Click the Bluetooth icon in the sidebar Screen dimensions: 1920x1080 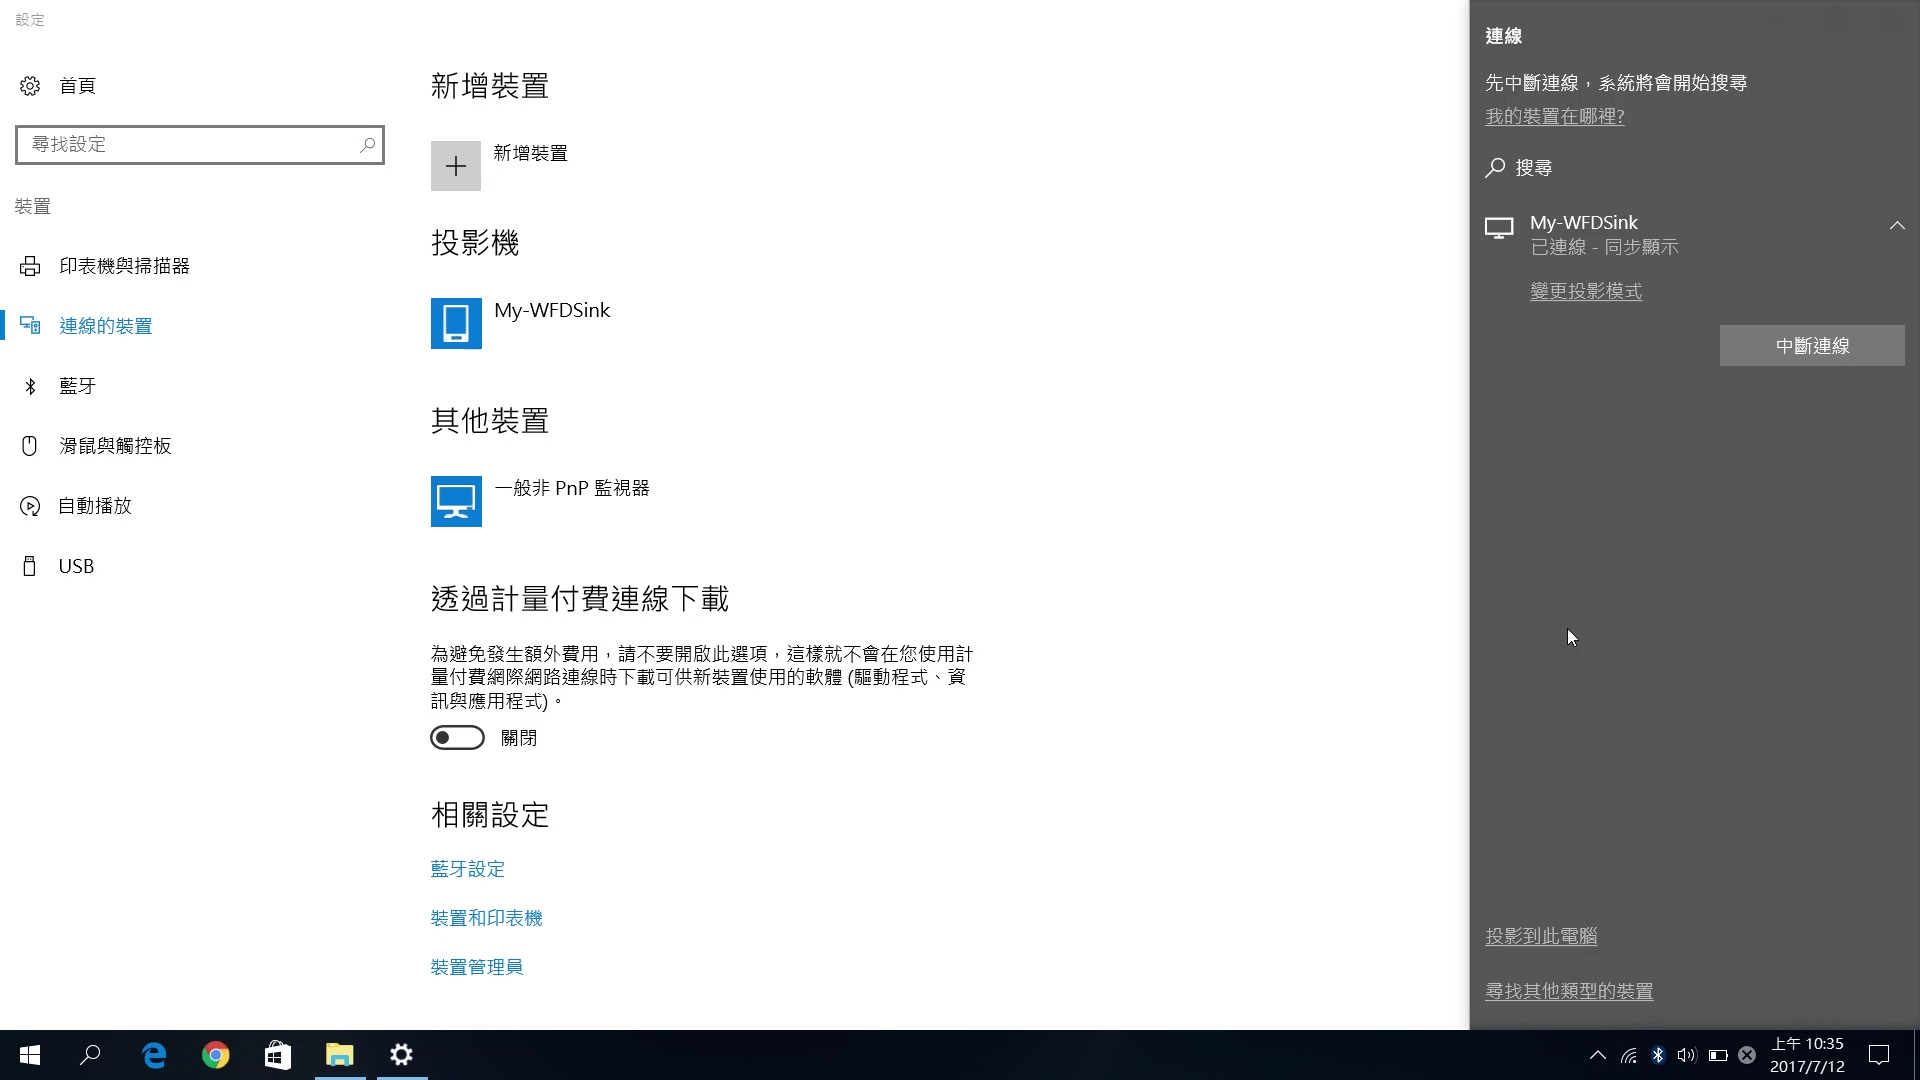[x=30, y=386]
